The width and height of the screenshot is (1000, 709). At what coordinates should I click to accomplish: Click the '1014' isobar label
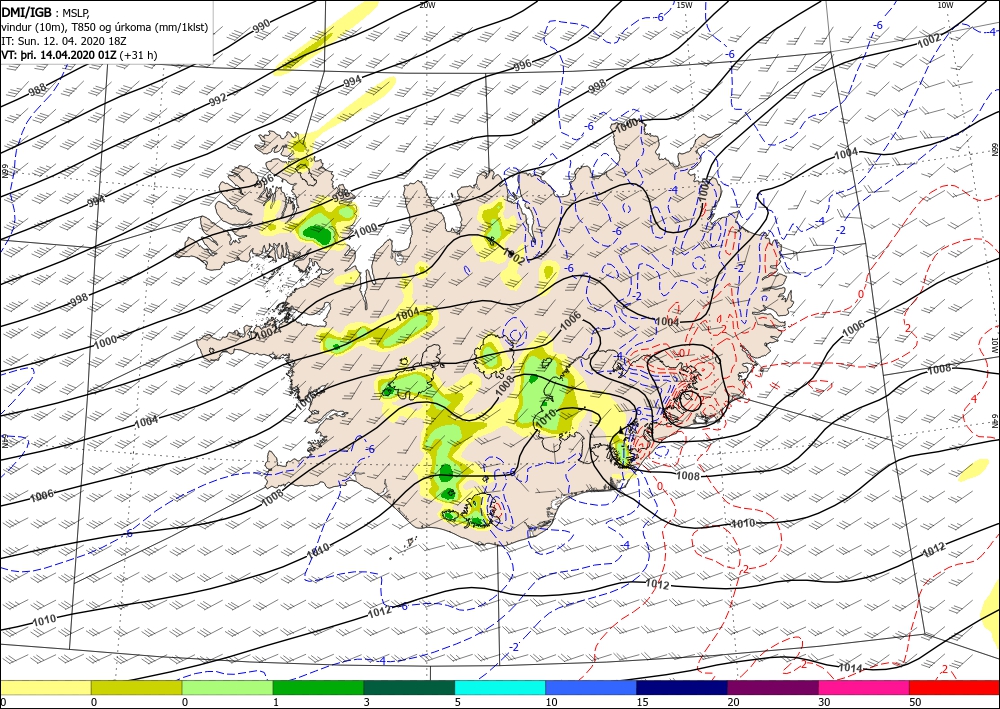[851, 668]
